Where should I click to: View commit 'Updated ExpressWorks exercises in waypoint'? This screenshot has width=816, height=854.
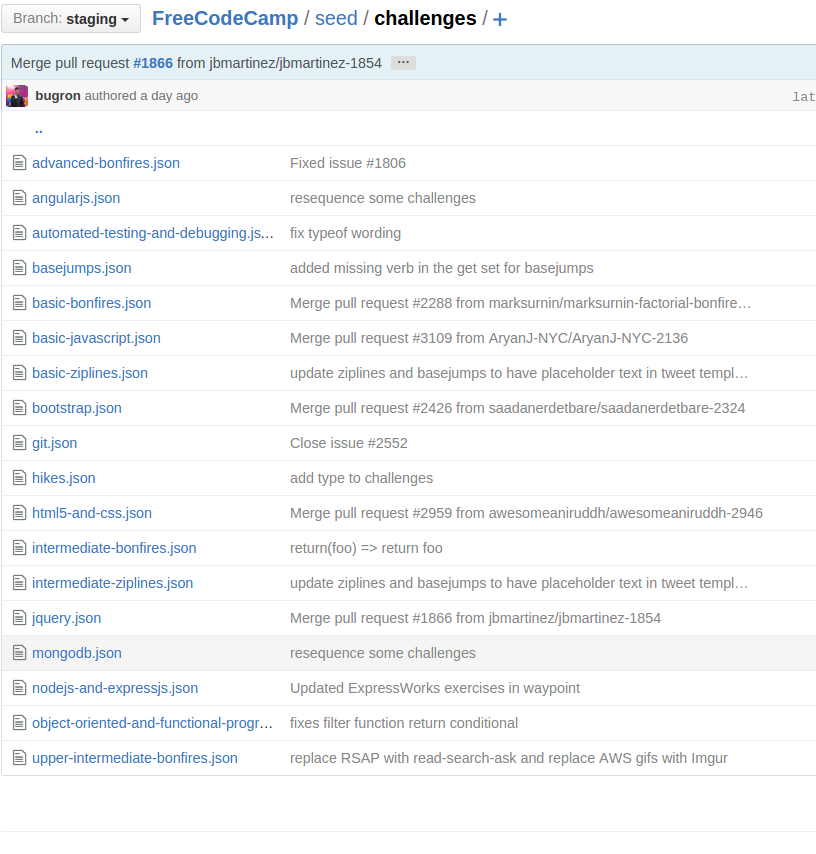click(x=435, y=688)
